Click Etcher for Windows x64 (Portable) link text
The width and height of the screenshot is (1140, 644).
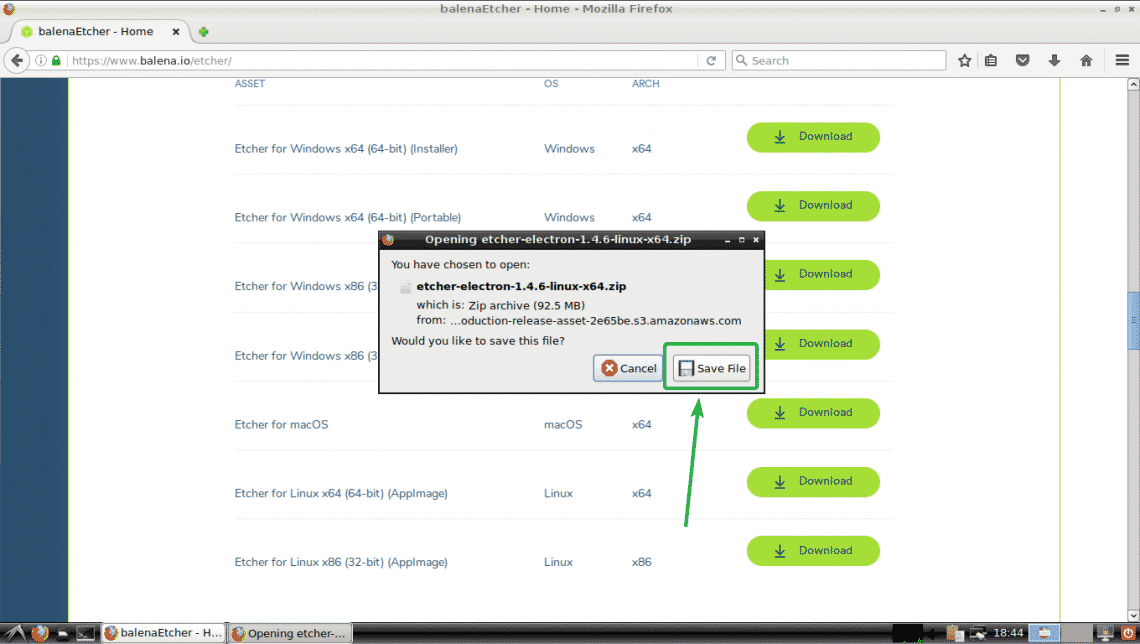[x=348, y=217]
